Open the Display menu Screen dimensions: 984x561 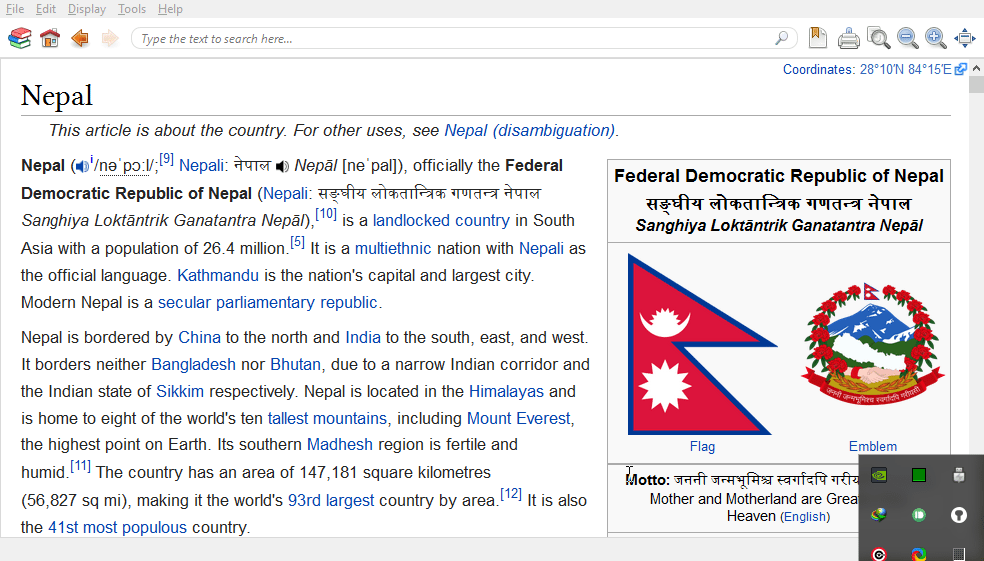pyautogui.click(x=87, y=9)
